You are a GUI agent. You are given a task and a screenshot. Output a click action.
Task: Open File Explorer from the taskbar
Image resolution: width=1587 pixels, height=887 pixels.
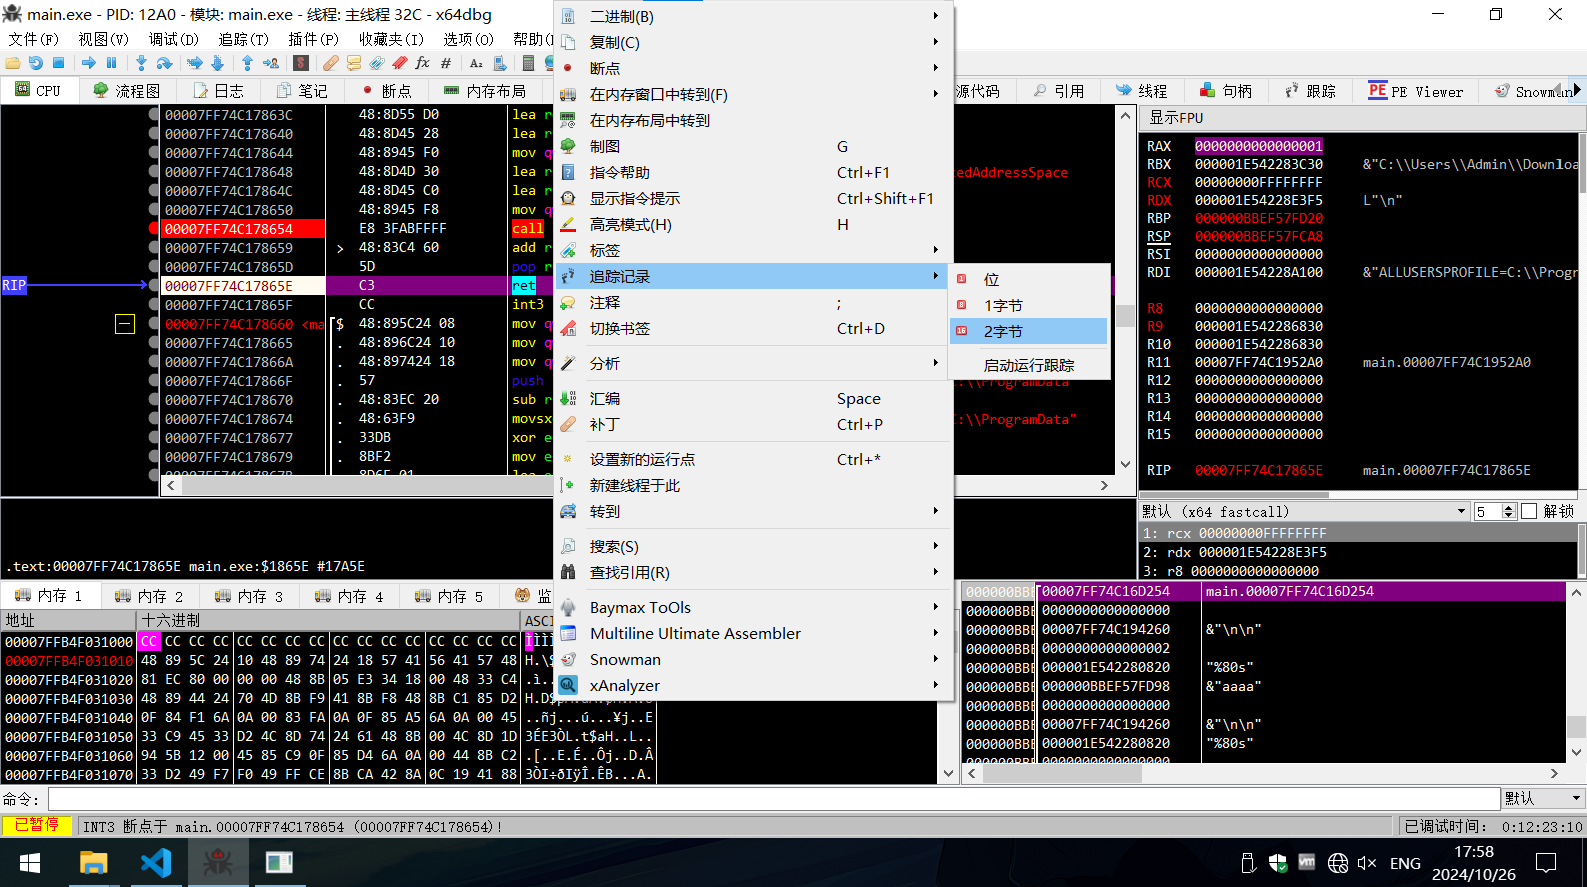point(93,862)
